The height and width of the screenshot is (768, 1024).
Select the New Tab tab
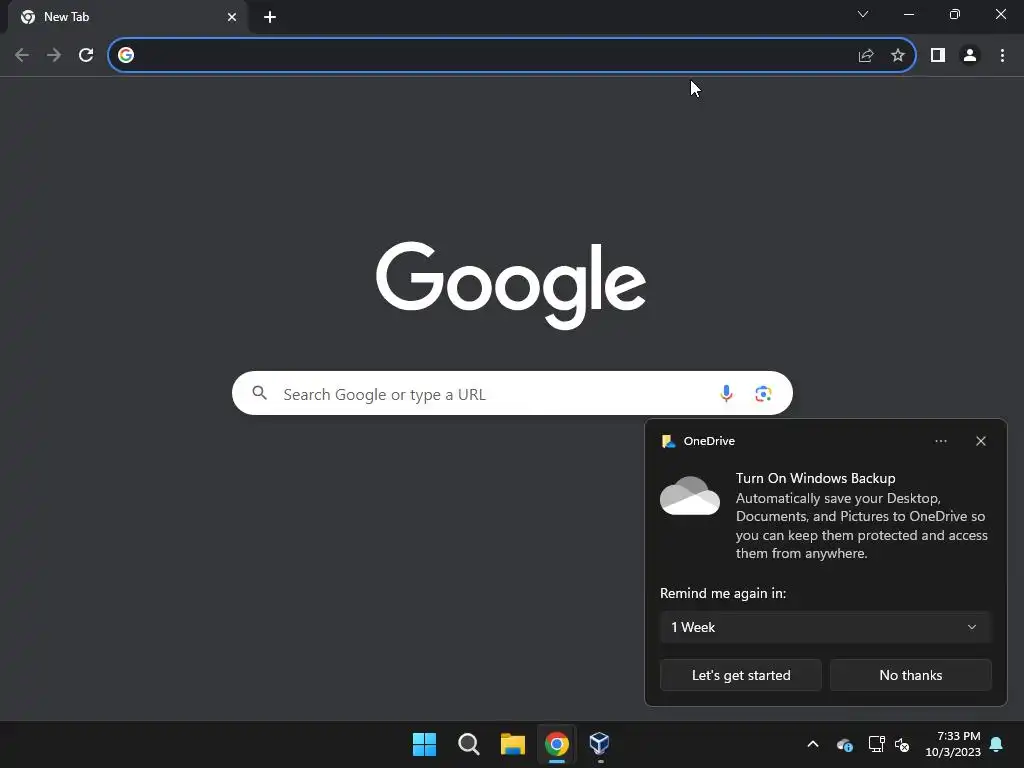pos(127,17)
